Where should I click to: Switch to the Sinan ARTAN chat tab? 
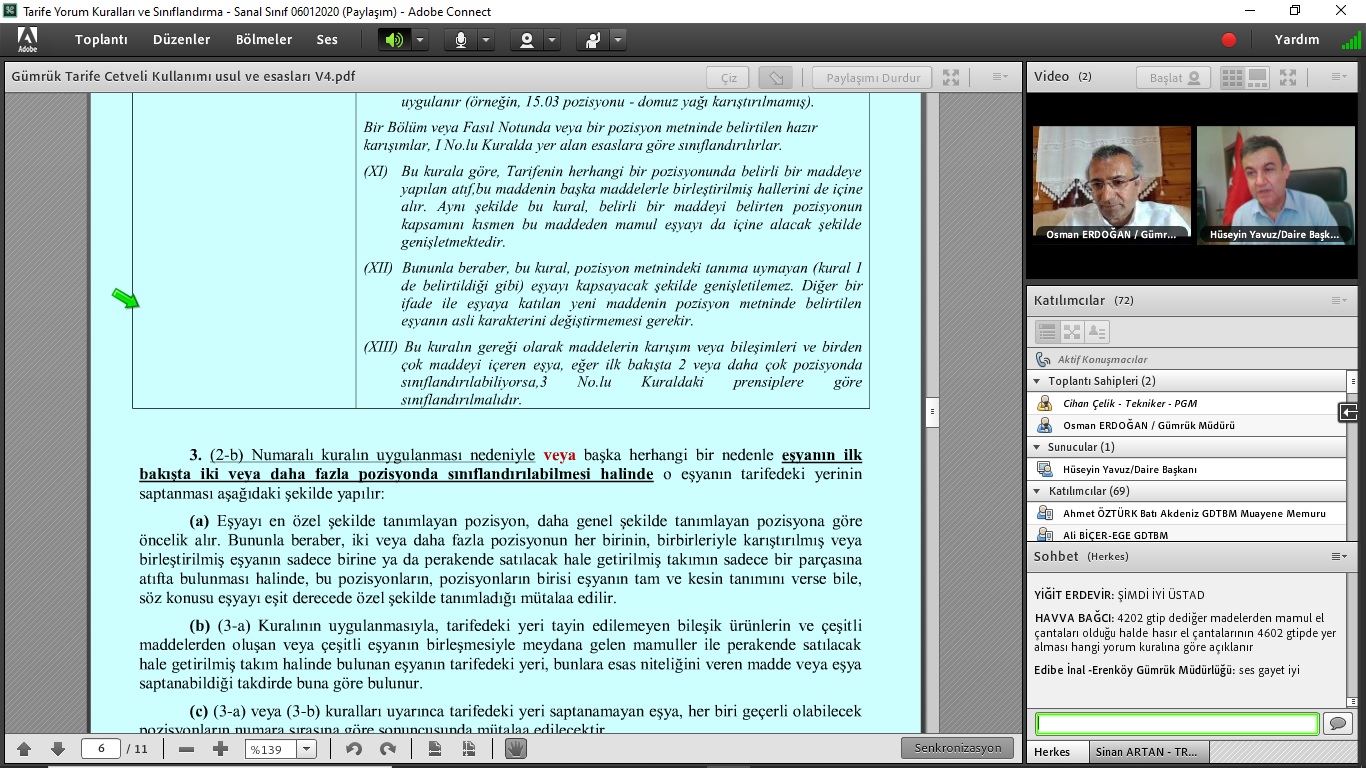[1150, 752]
